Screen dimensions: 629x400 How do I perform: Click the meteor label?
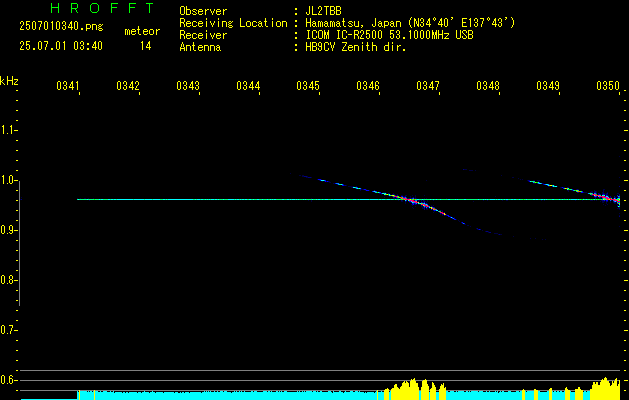pos(142,31)
